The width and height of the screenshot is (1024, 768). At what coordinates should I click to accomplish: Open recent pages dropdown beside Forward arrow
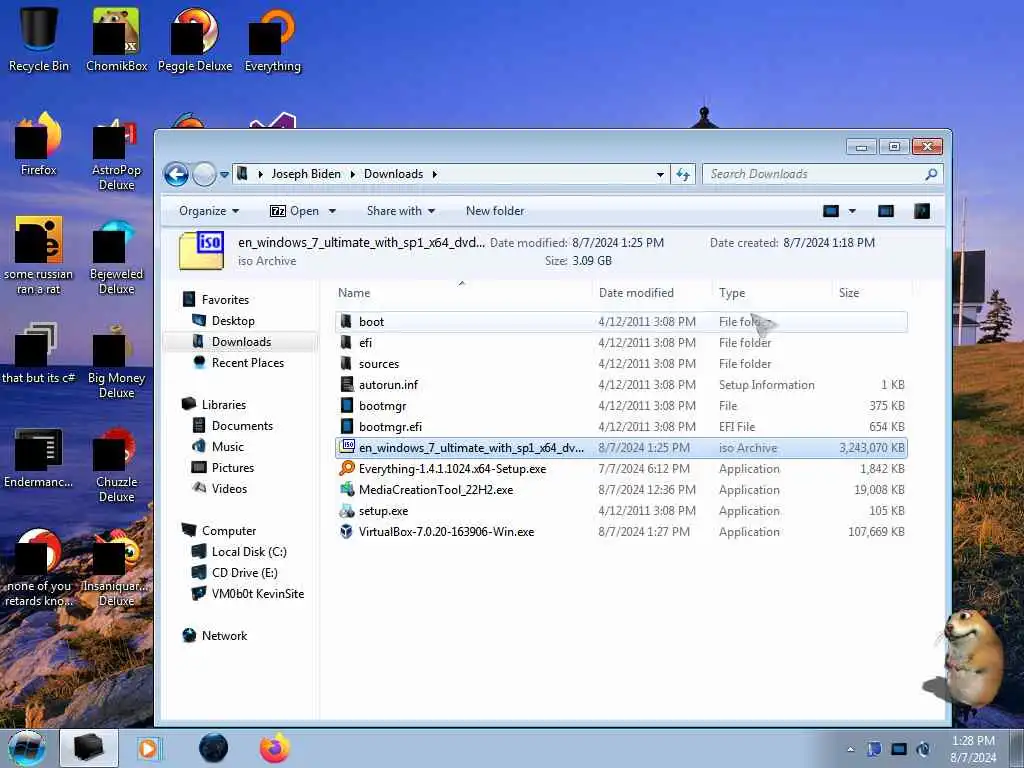pyautogui.click(x=224, y=175)
